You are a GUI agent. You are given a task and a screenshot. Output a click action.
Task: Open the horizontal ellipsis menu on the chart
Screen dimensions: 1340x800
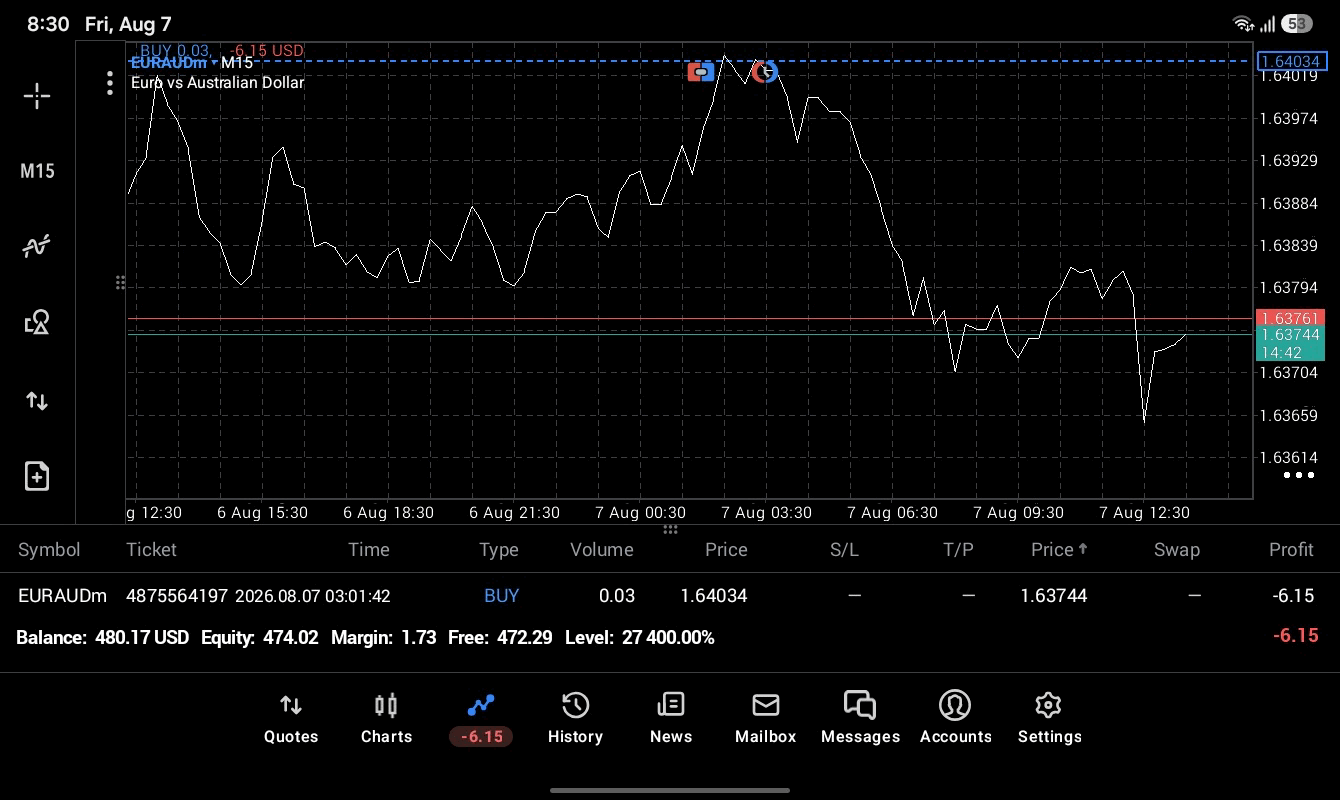1298,475
